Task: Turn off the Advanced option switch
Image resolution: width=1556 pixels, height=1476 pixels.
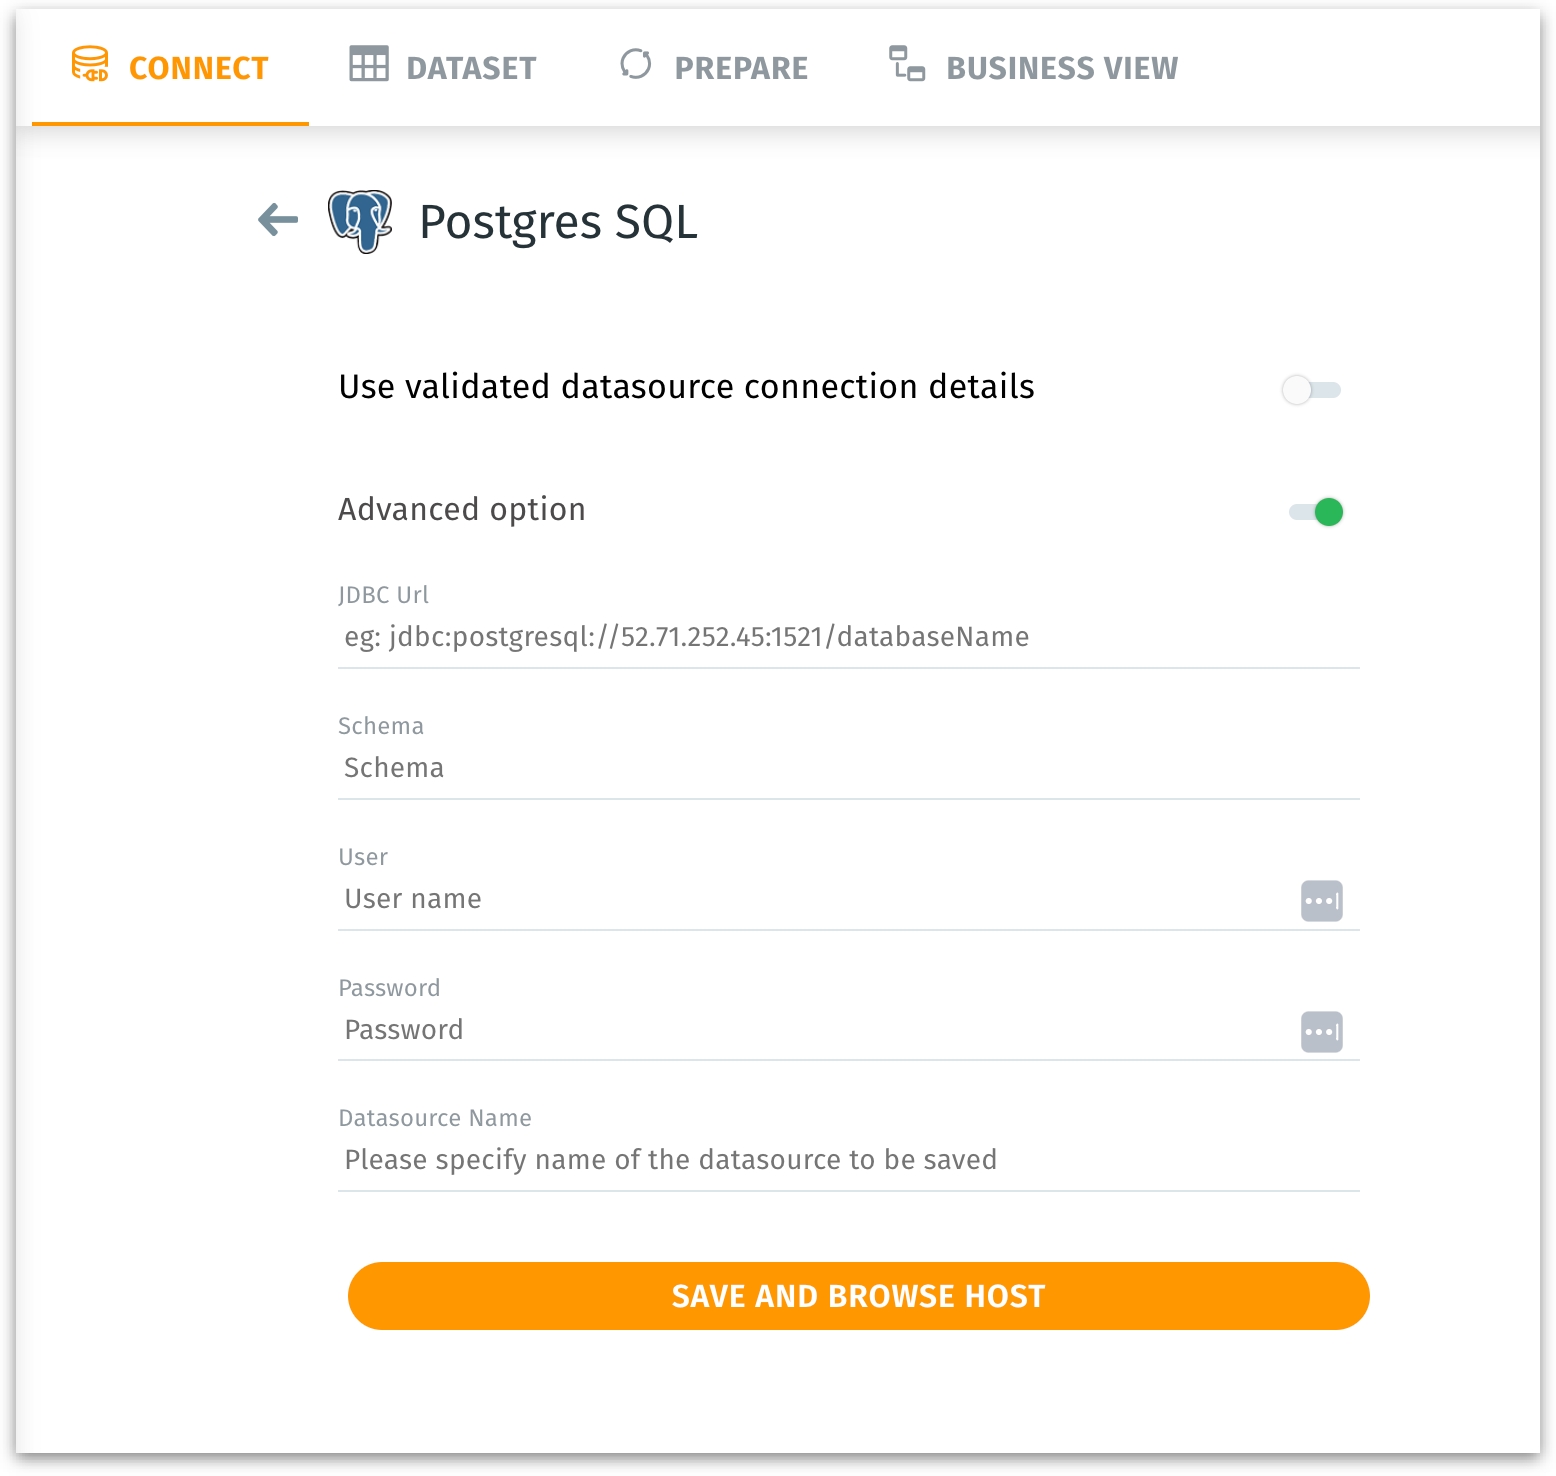Action: pos(1316,512)
